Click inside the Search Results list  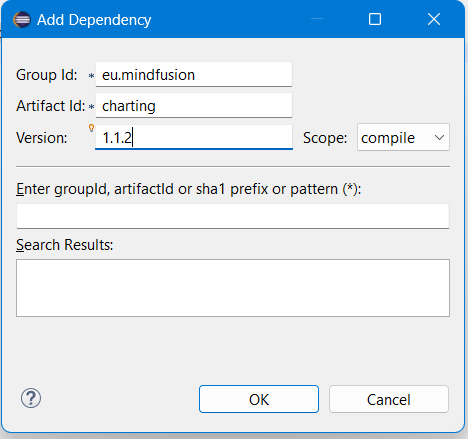coord(233,288)
